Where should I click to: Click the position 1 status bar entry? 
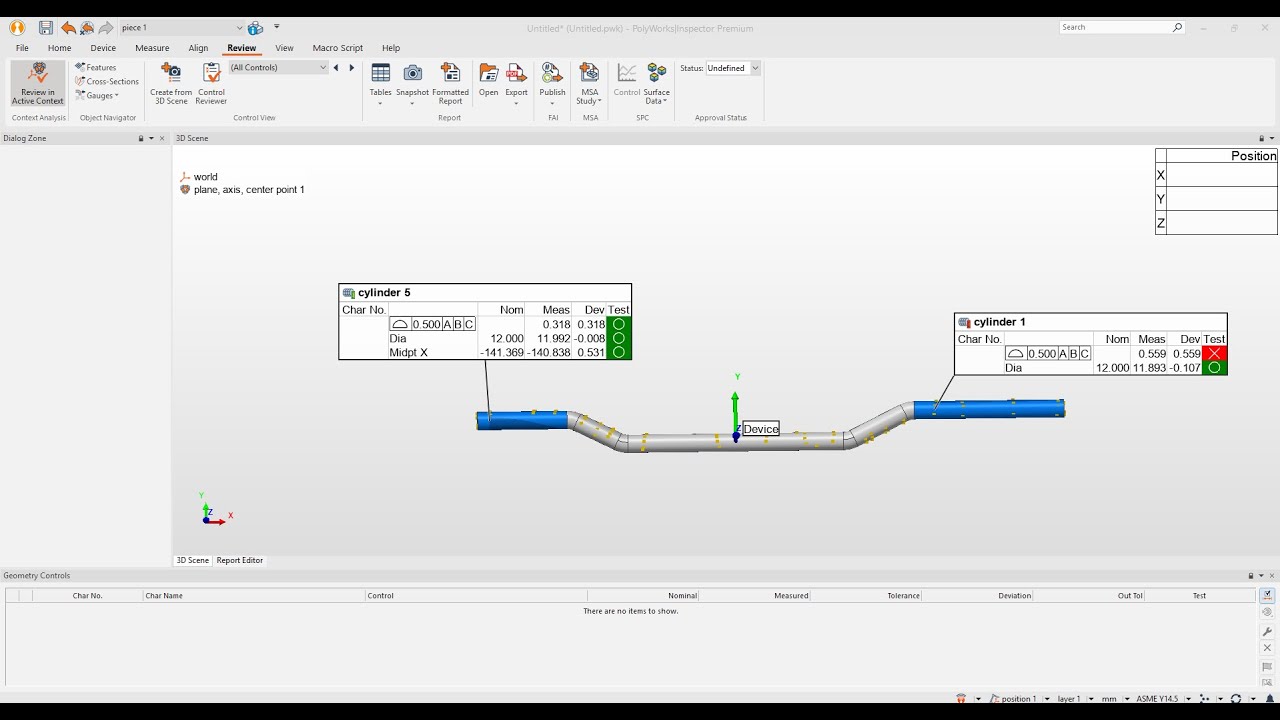pyautogui.click(x=1013, y=699)
